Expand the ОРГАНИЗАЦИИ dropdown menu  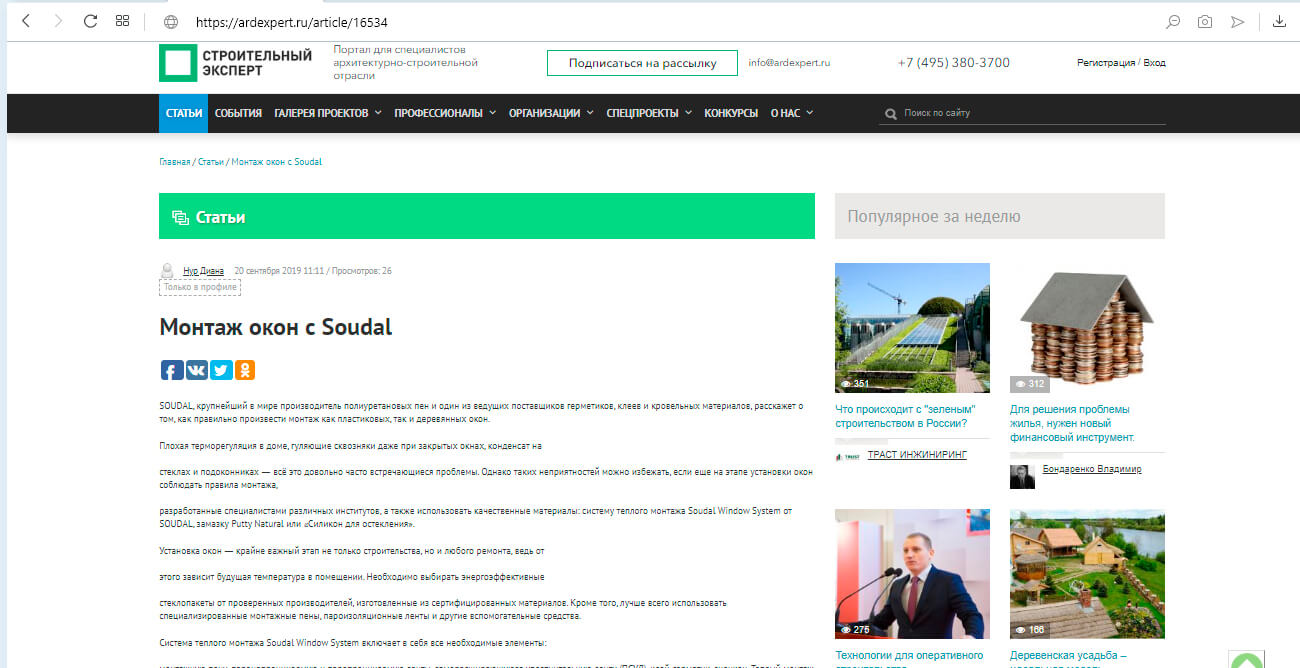pyautogui.click(x=551, y=113)
